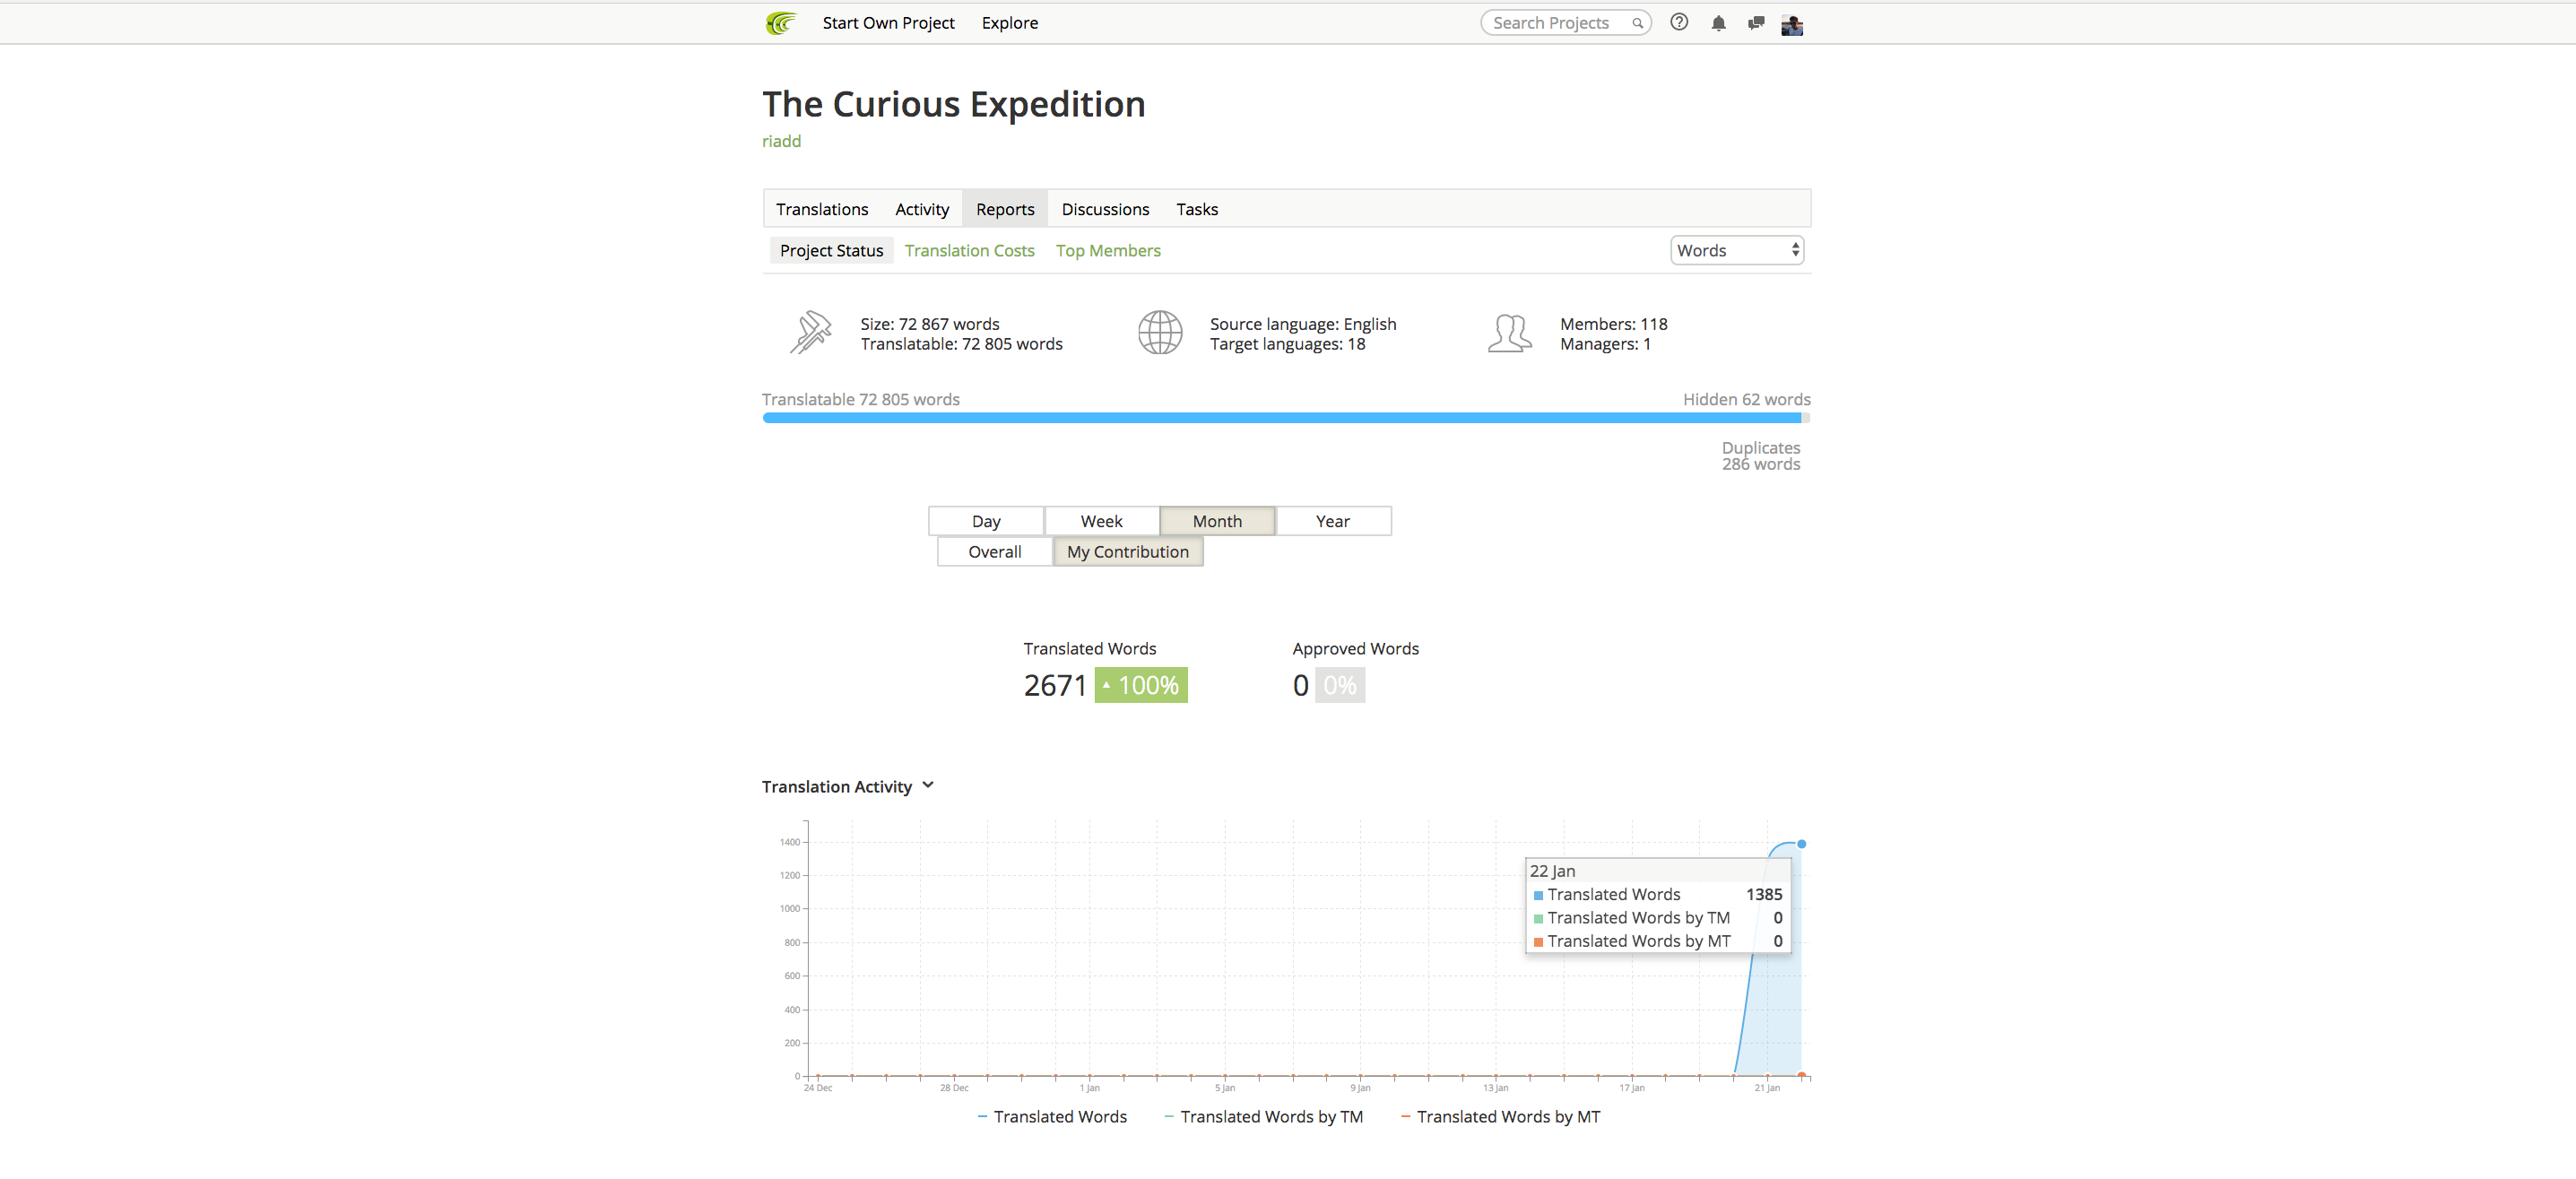
Task: Click the members people icon
Action: [x=1510, y=333]
